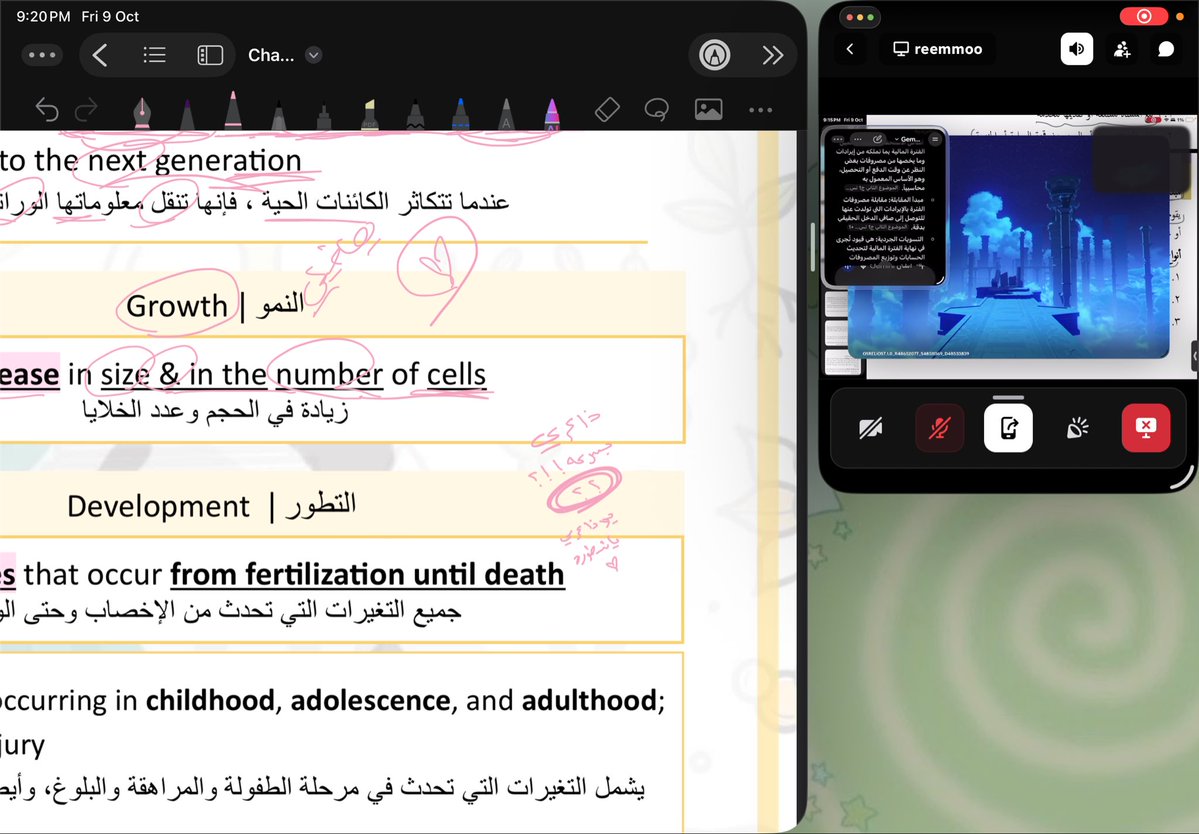Open the outline list view icon
The height and width of the screenshot is (834, 1199).
(x=154, y=55)
